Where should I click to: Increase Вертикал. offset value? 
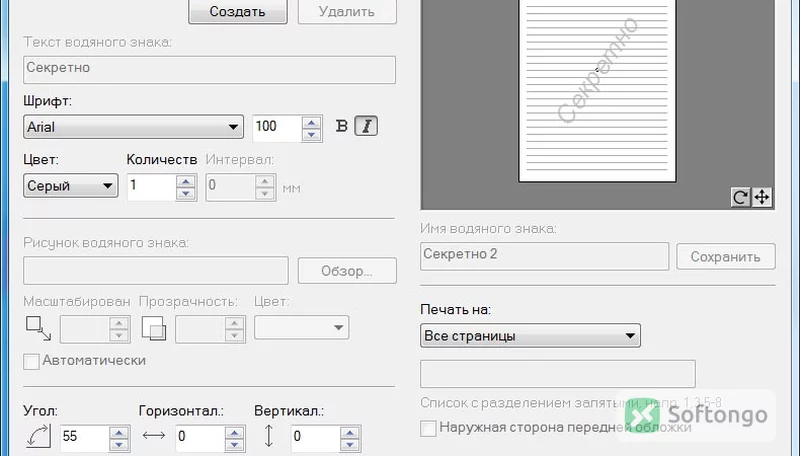point(349,433)
